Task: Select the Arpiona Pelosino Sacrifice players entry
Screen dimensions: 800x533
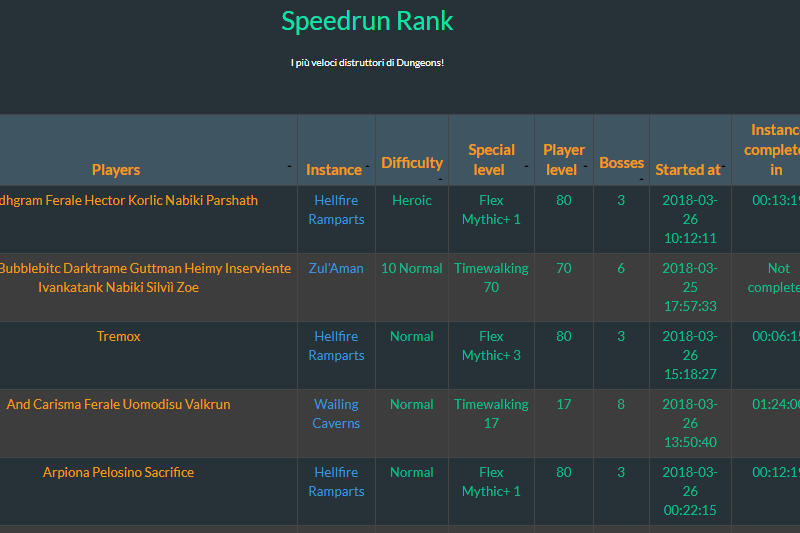Action: pos(118,472)
